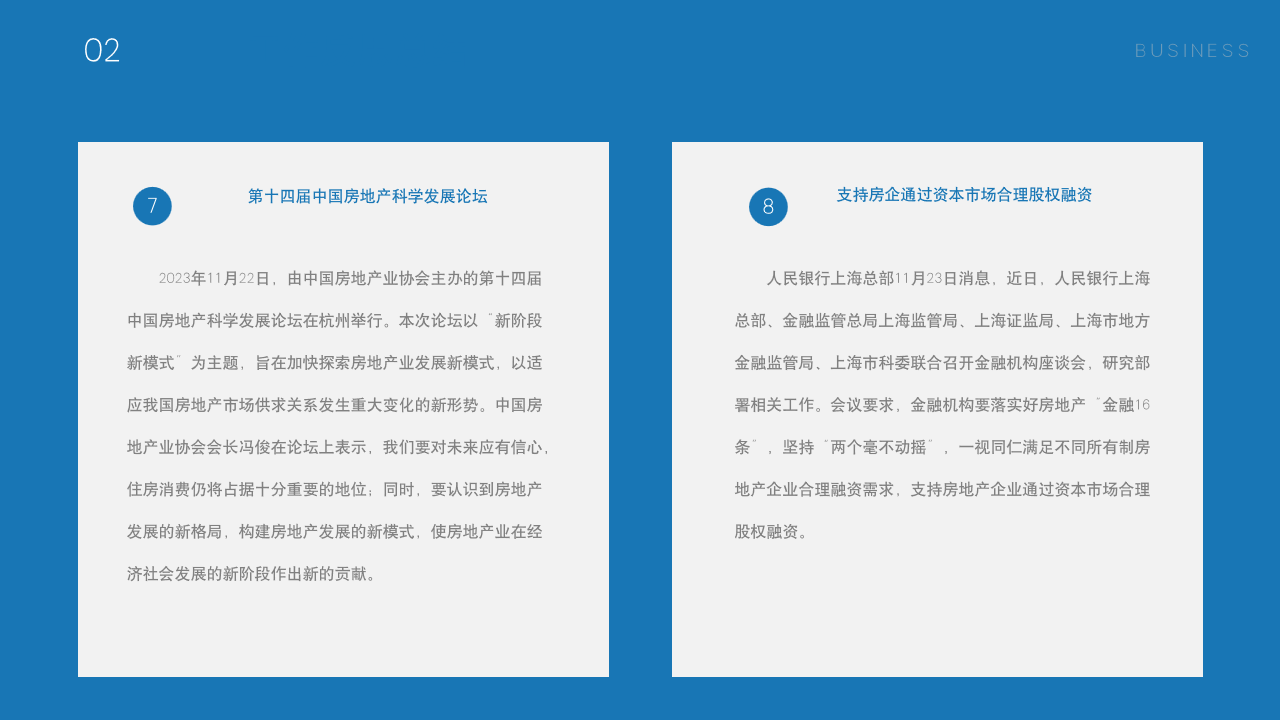Click the line containing "两个毫不动摇"

click(x=942, y=447)
